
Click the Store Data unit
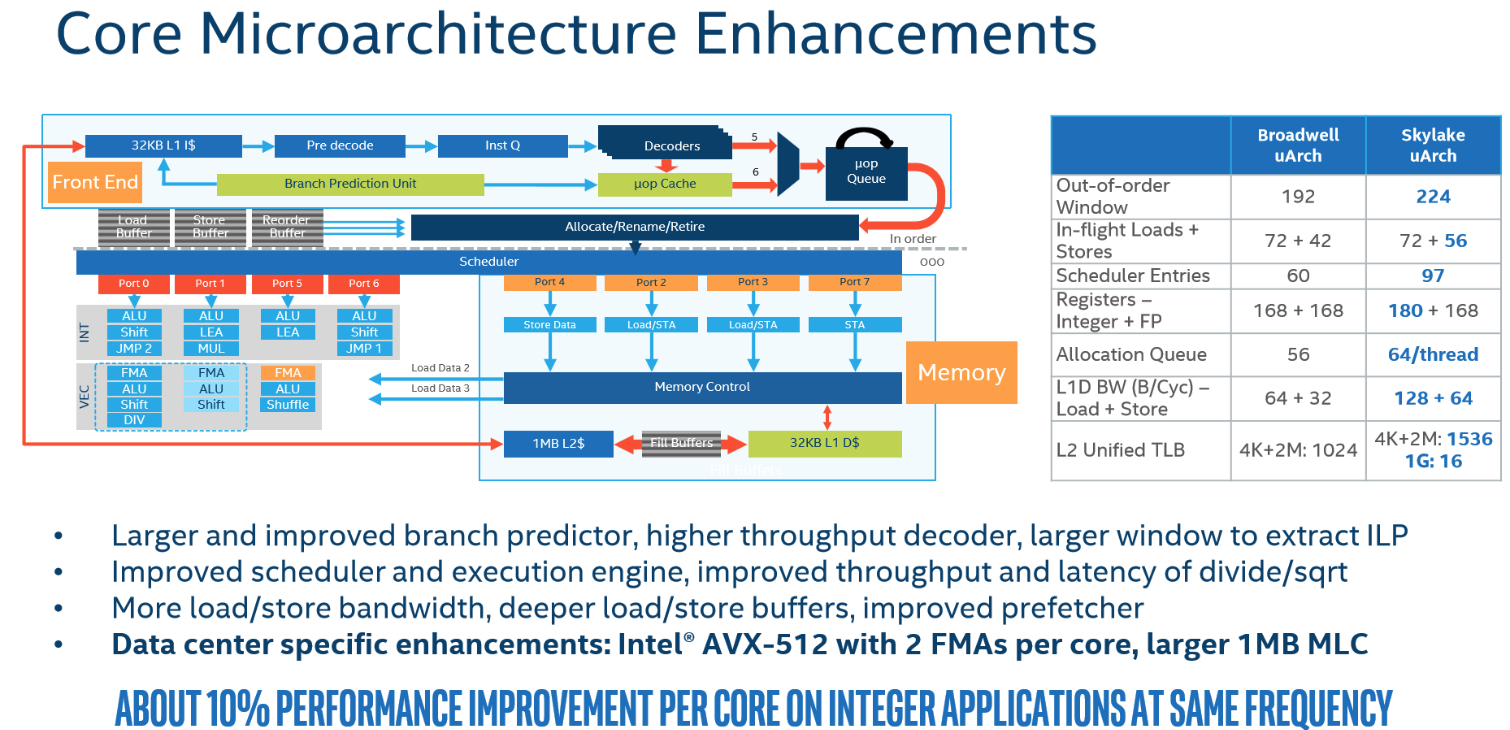tap(550, 325)
